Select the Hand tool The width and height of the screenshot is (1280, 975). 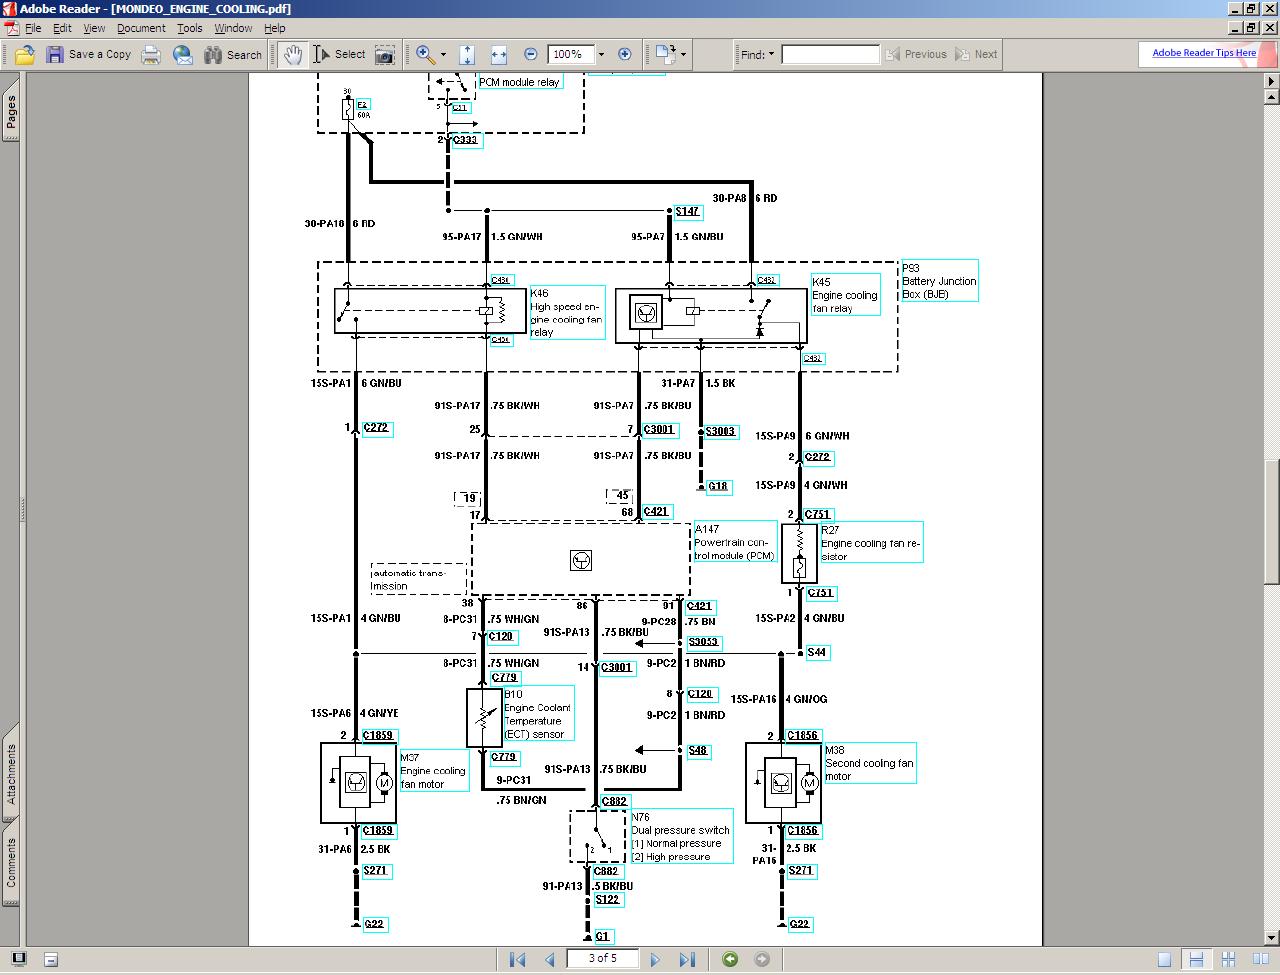tap(292, 55)
